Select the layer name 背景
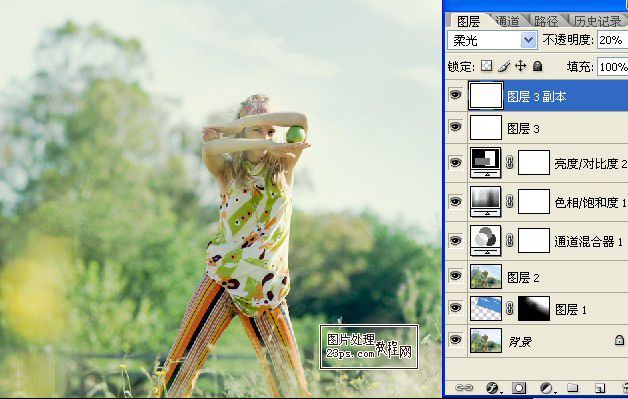The image size is (628, 399). 520,342
